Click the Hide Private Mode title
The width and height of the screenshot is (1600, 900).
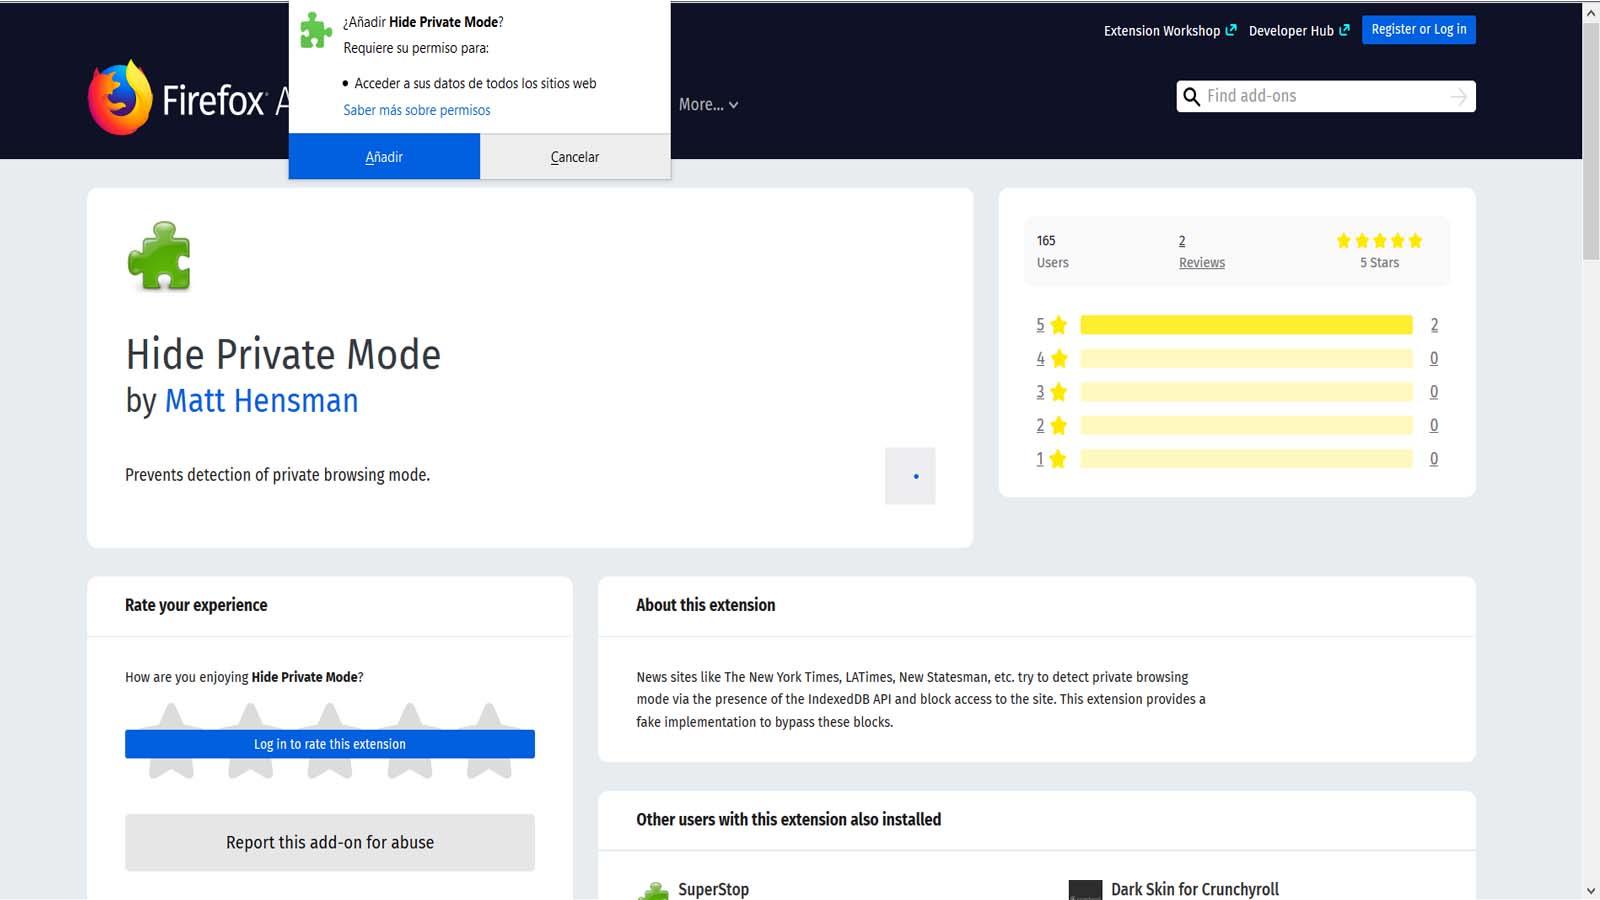[283, 355]
